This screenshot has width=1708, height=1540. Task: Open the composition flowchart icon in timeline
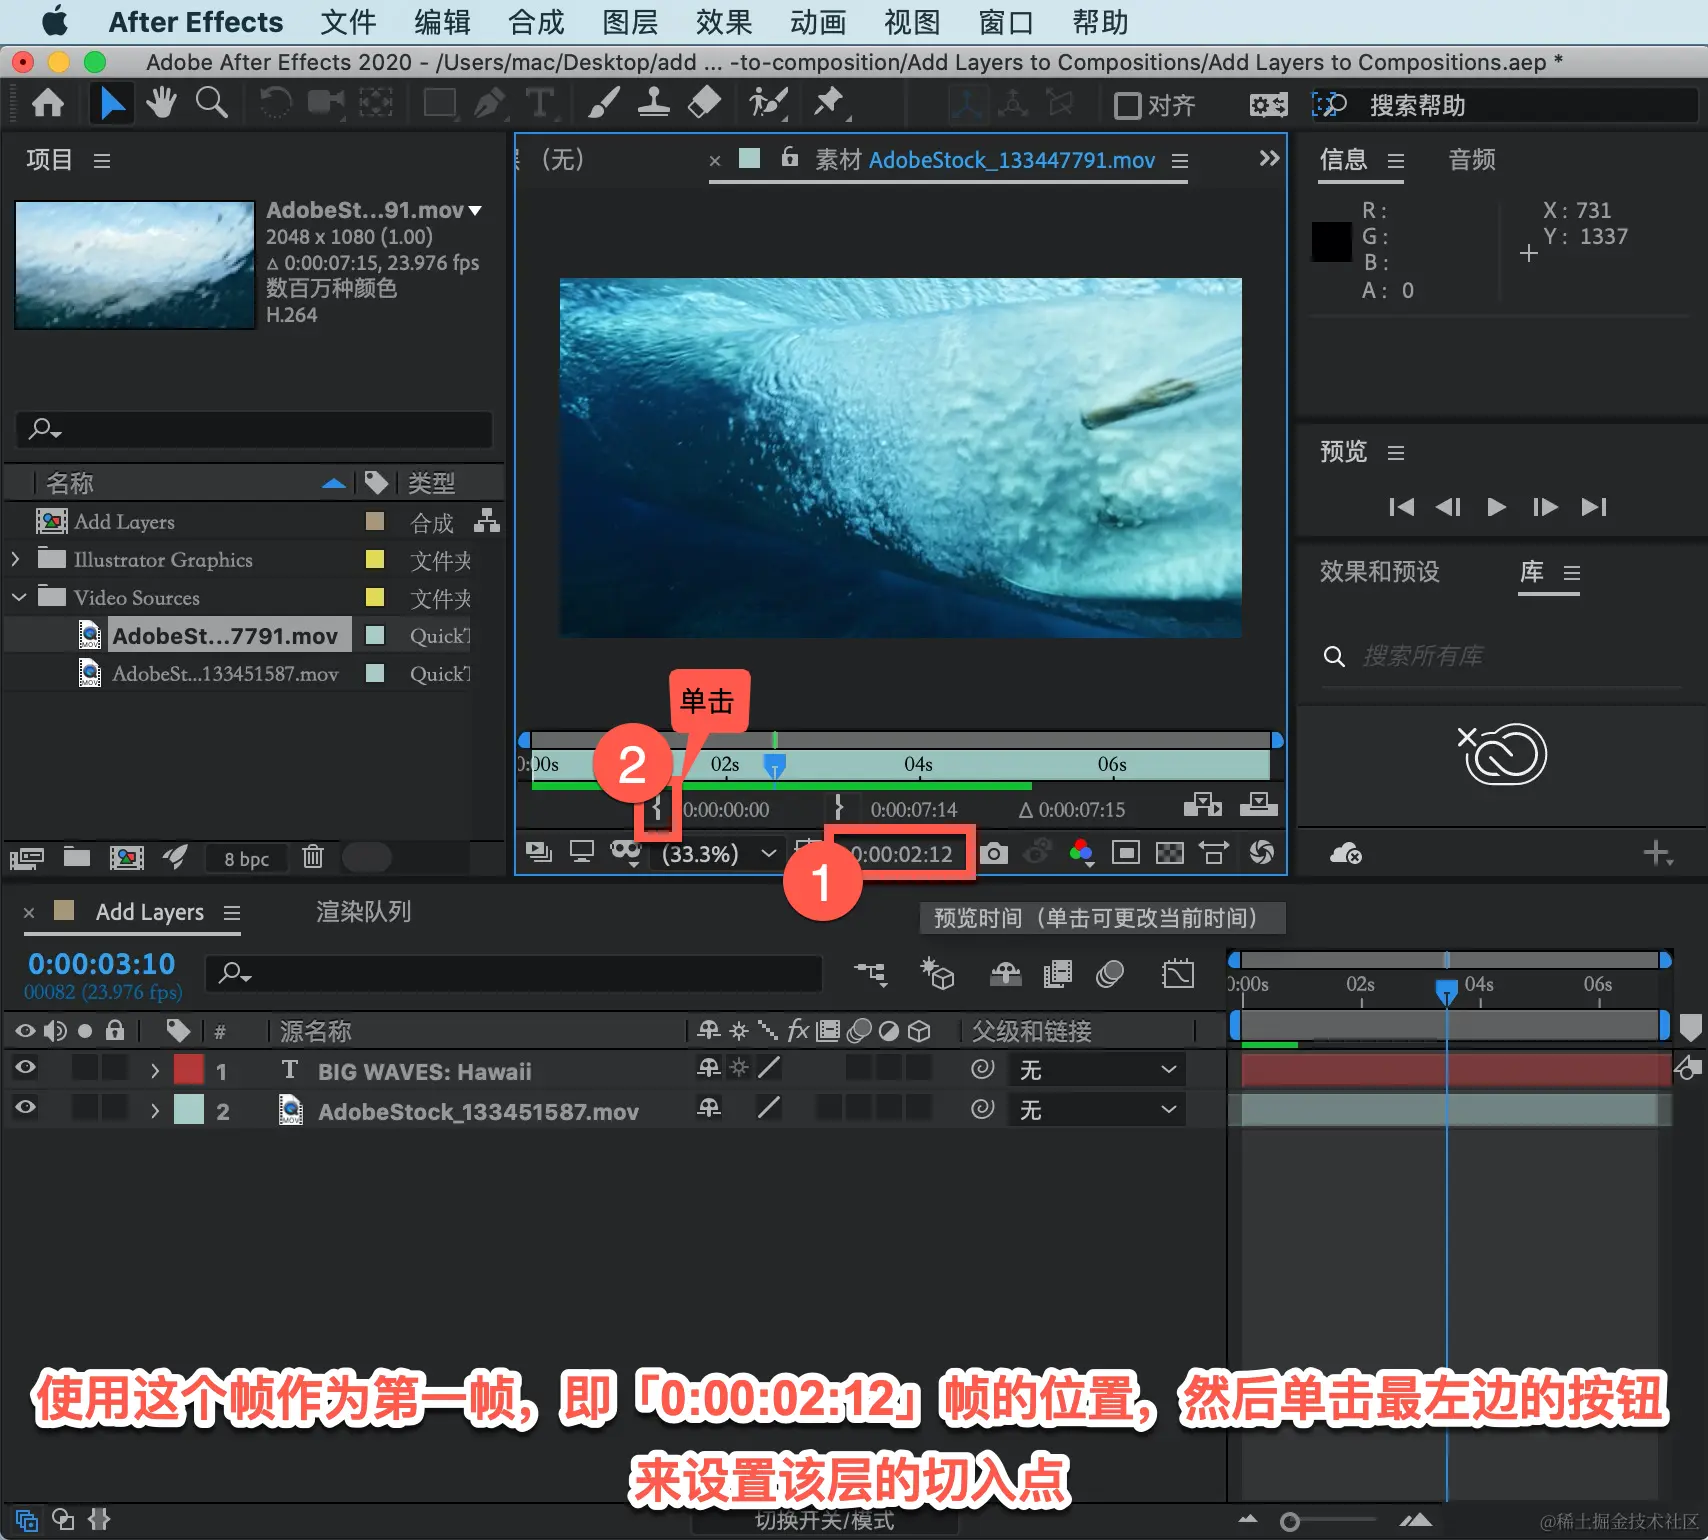pos(870,973)
